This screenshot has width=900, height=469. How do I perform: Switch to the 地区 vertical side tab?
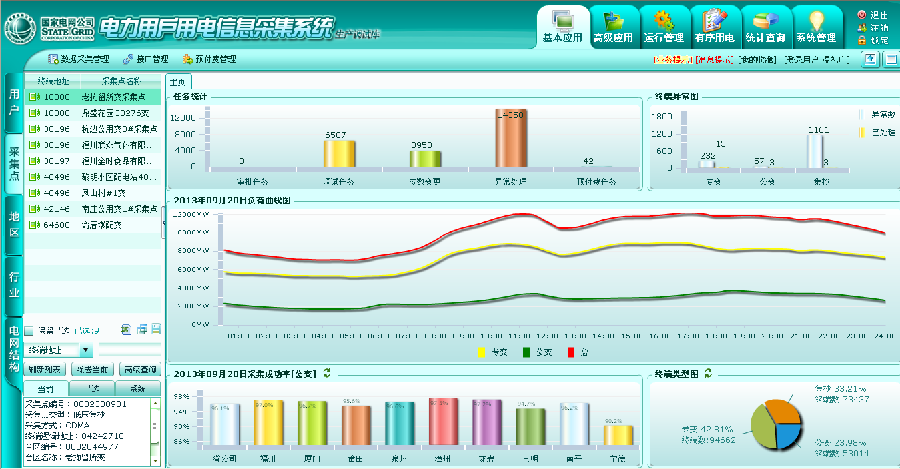pos(13,225)
